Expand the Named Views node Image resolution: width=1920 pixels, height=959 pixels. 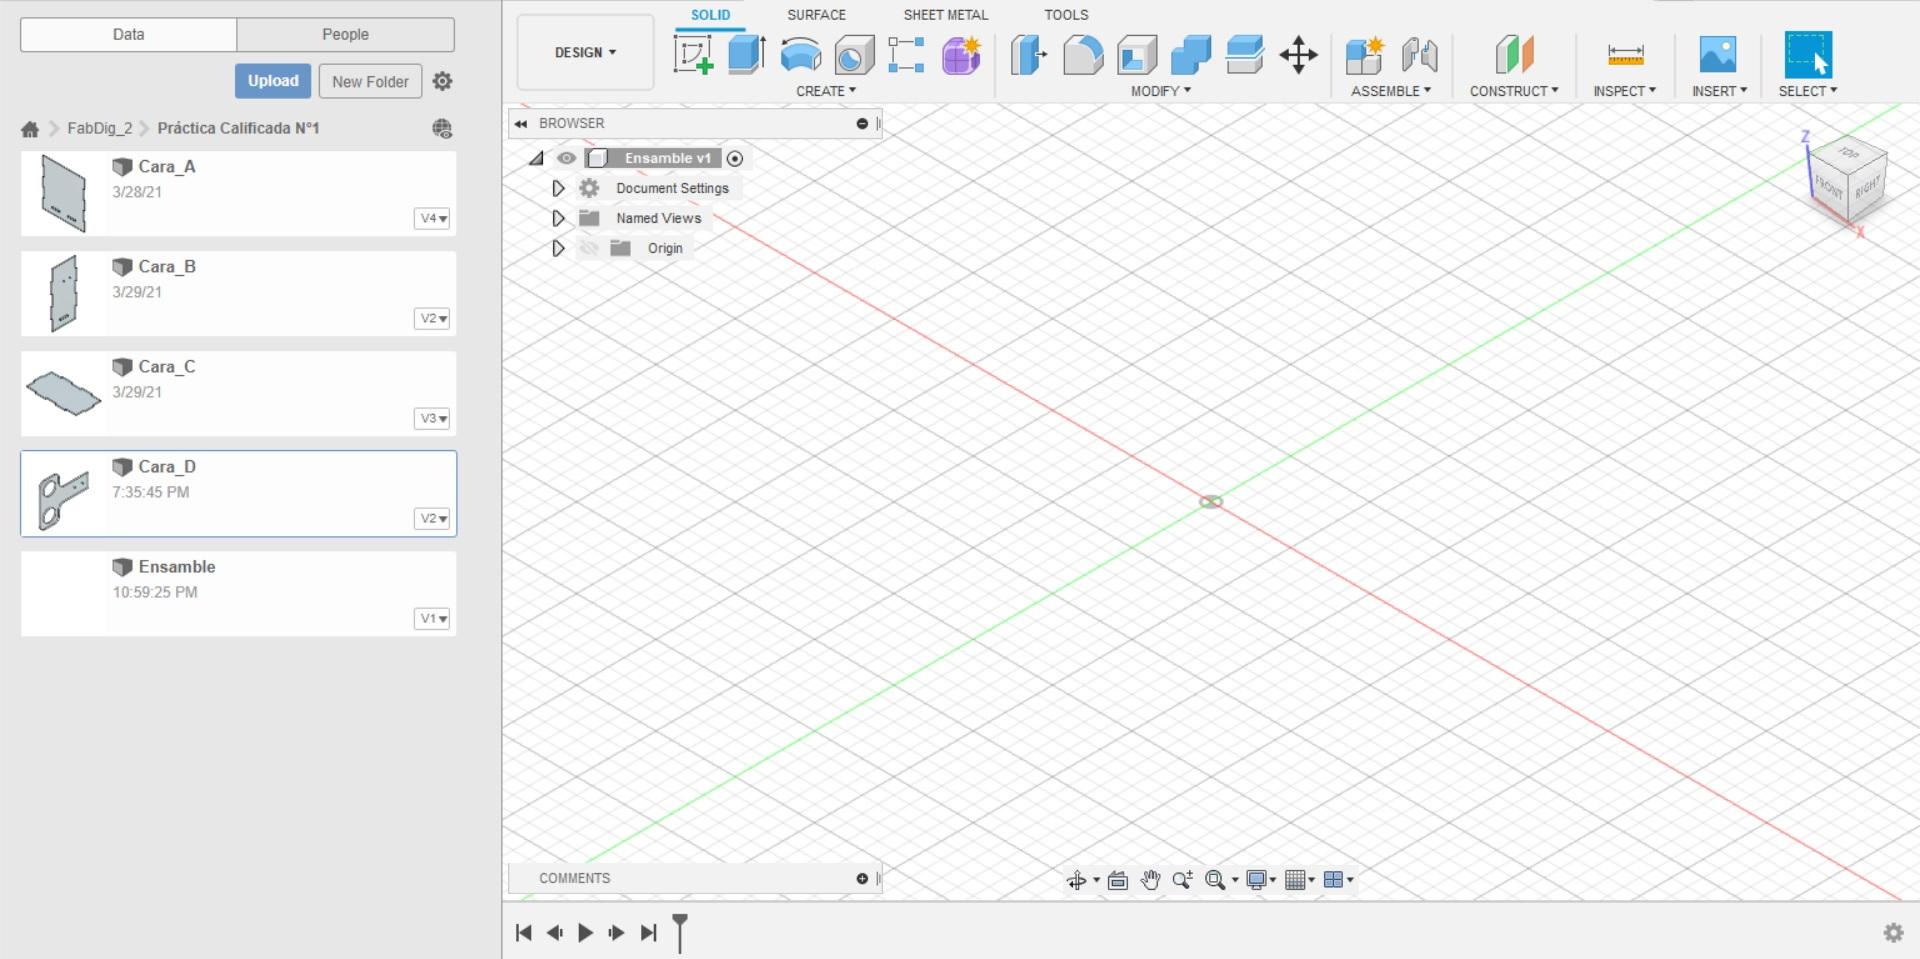point(558,218)
